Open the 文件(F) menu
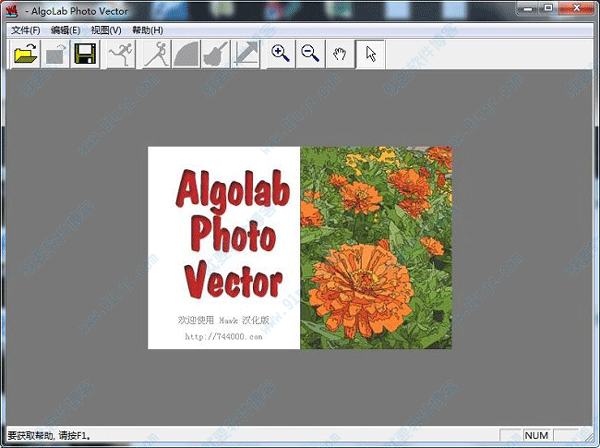This screenshot has height=448, width=600. [x=25, y=30]
